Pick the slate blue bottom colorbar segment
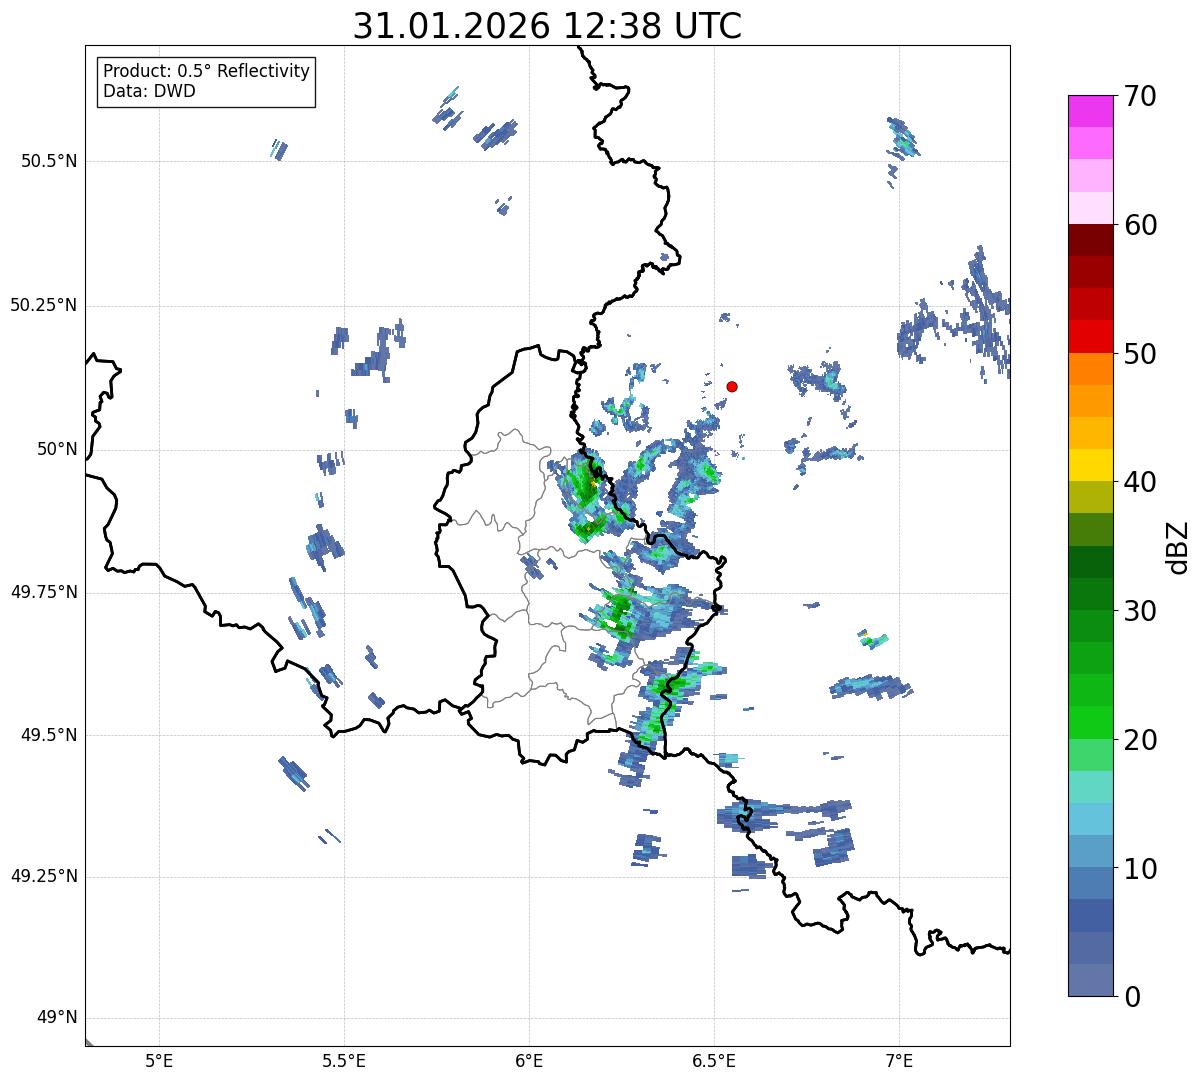The image size is (1202, 1081). pos(1090,980)
